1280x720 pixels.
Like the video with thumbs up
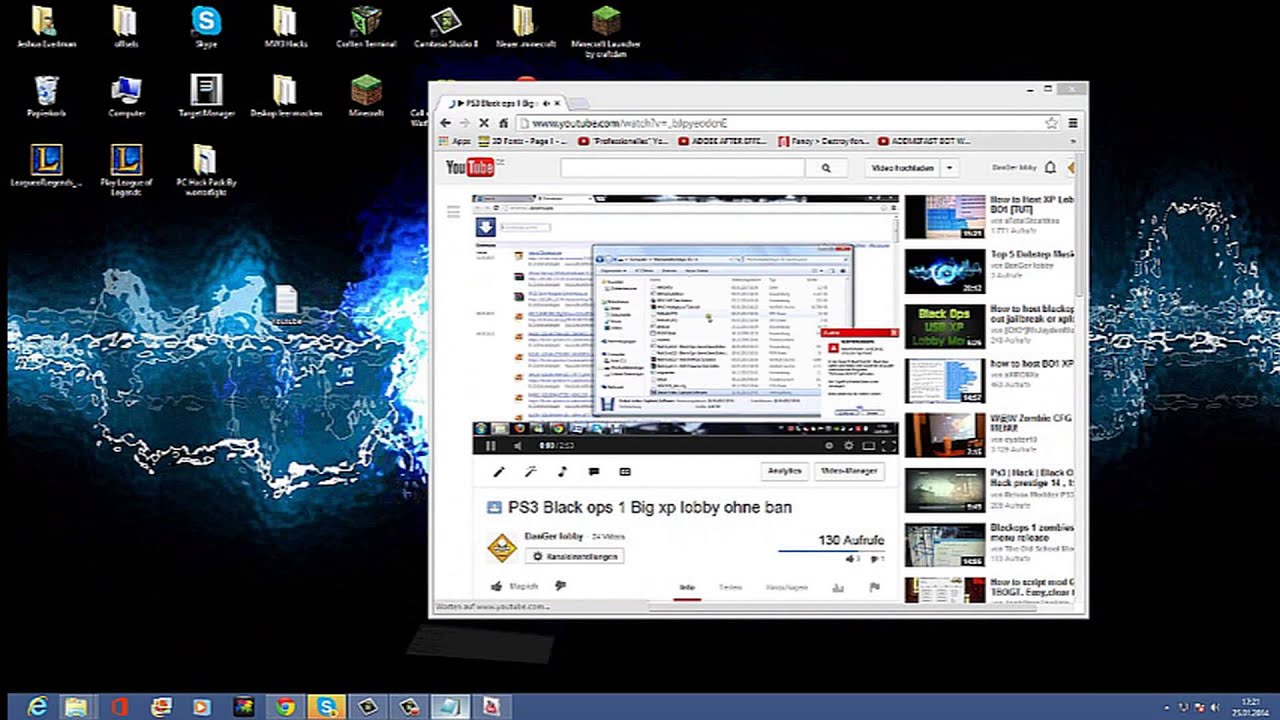click(497, 587)
